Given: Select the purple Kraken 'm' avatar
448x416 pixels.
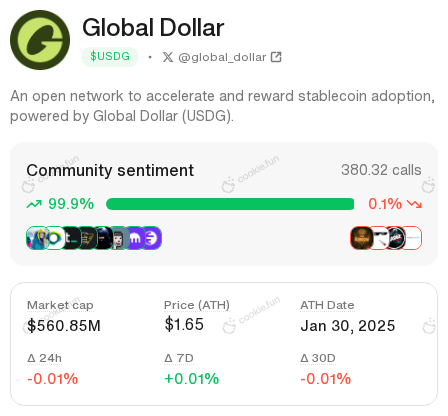Looking at the screenshot, I should (x=136, y=238).
